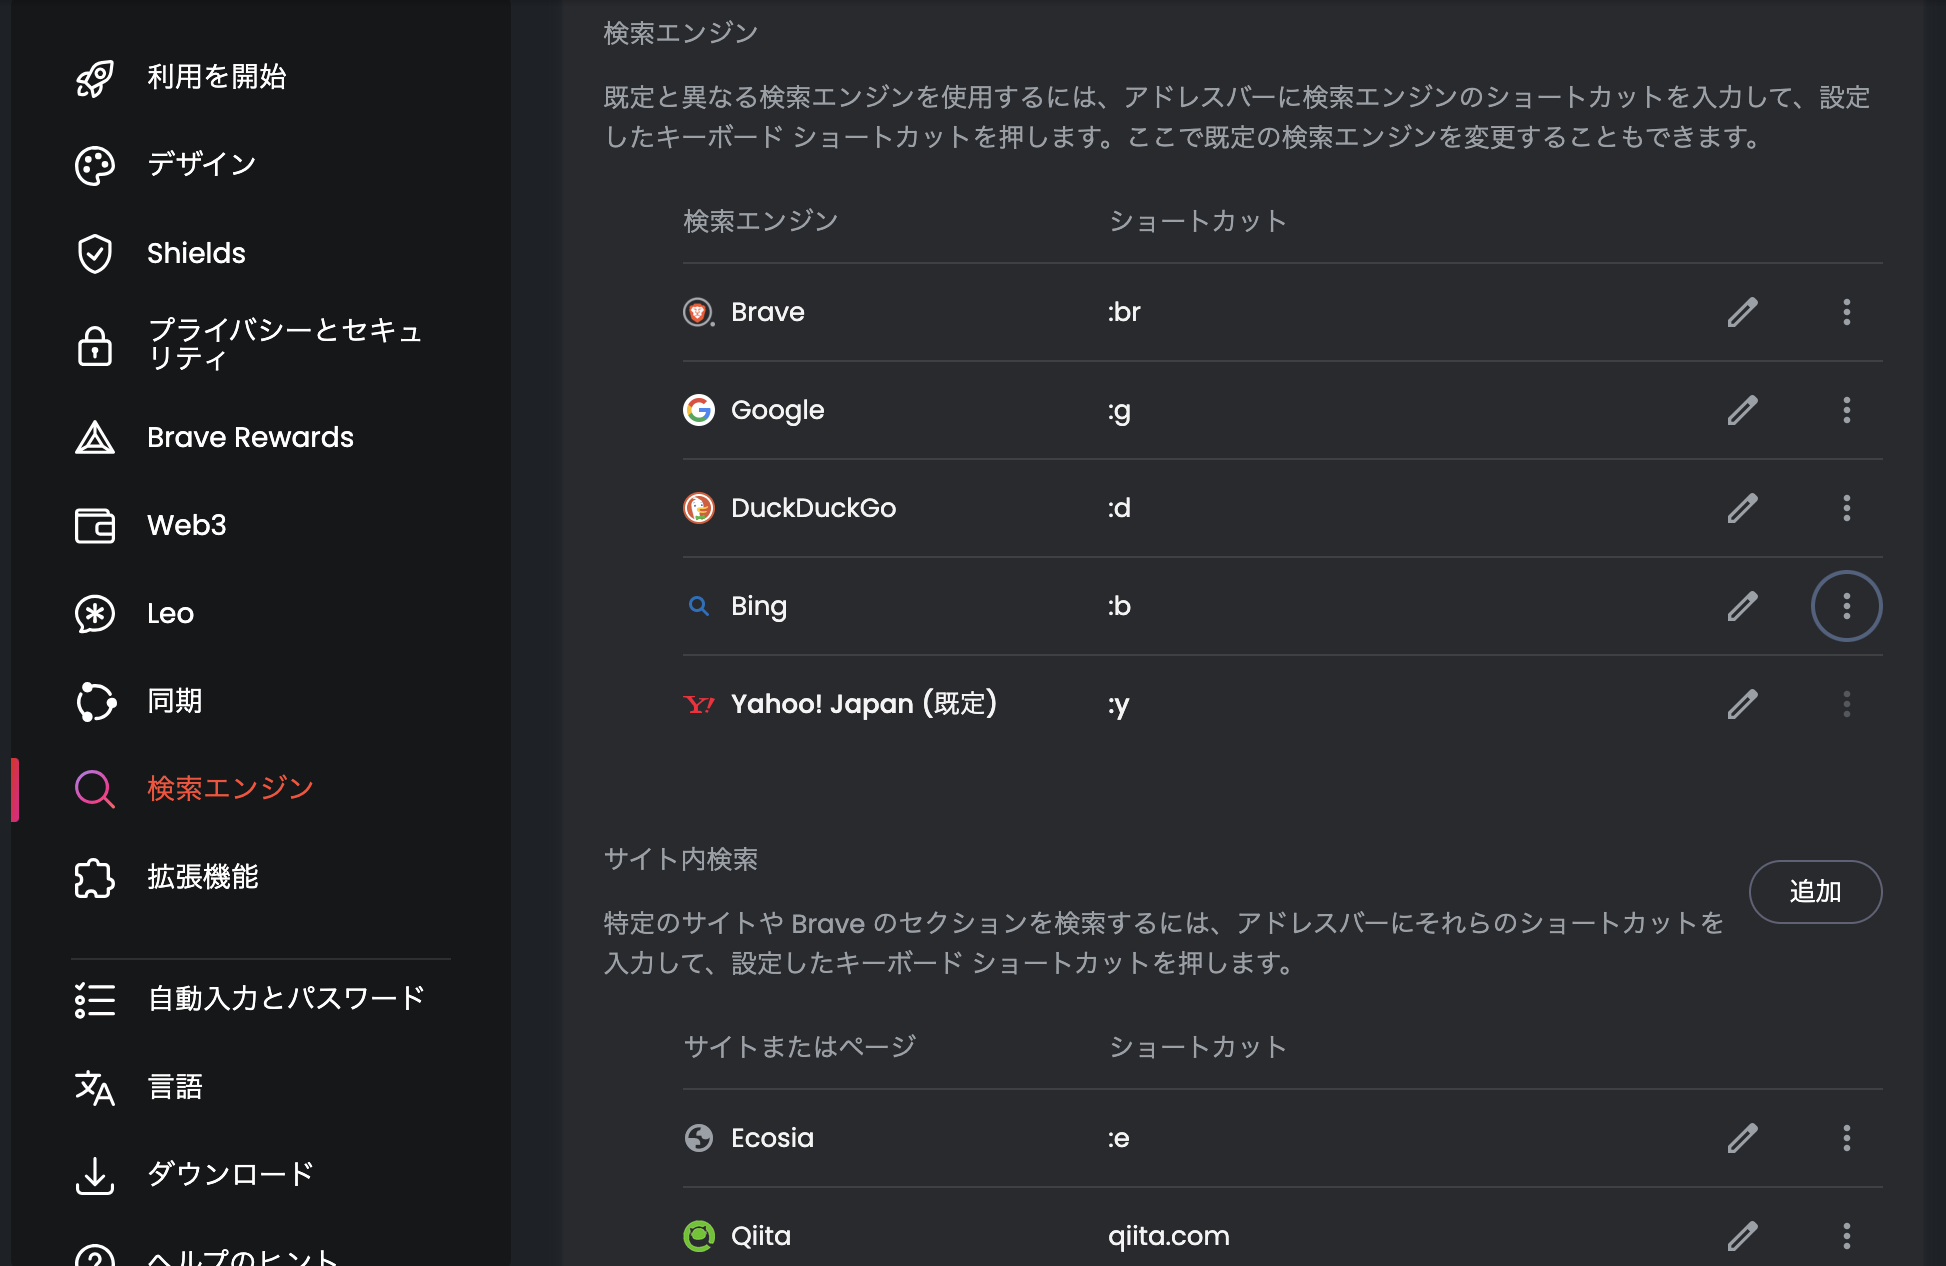The width and height of the screenshot is (1946, 1266).
Task: Open the three-dot menu for Google
Action: tap(1847, 410)
